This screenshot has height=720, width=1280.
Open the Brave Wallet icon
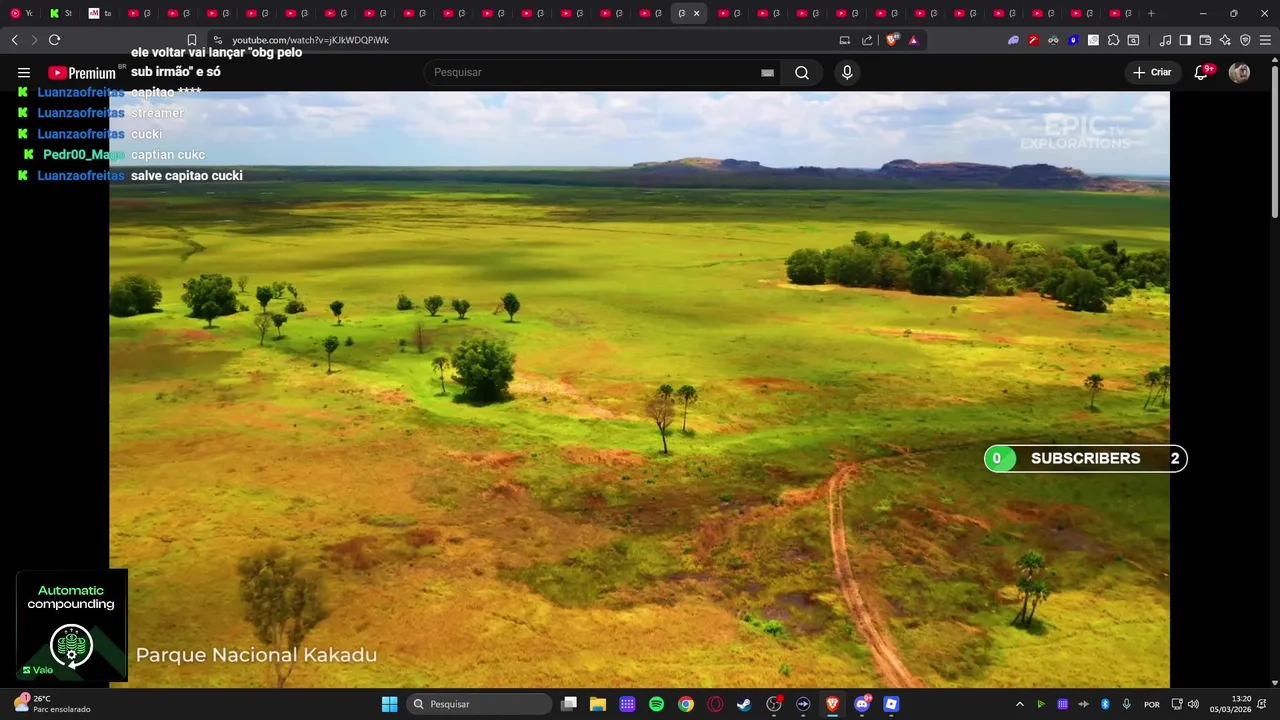[x=1205, y=40]
